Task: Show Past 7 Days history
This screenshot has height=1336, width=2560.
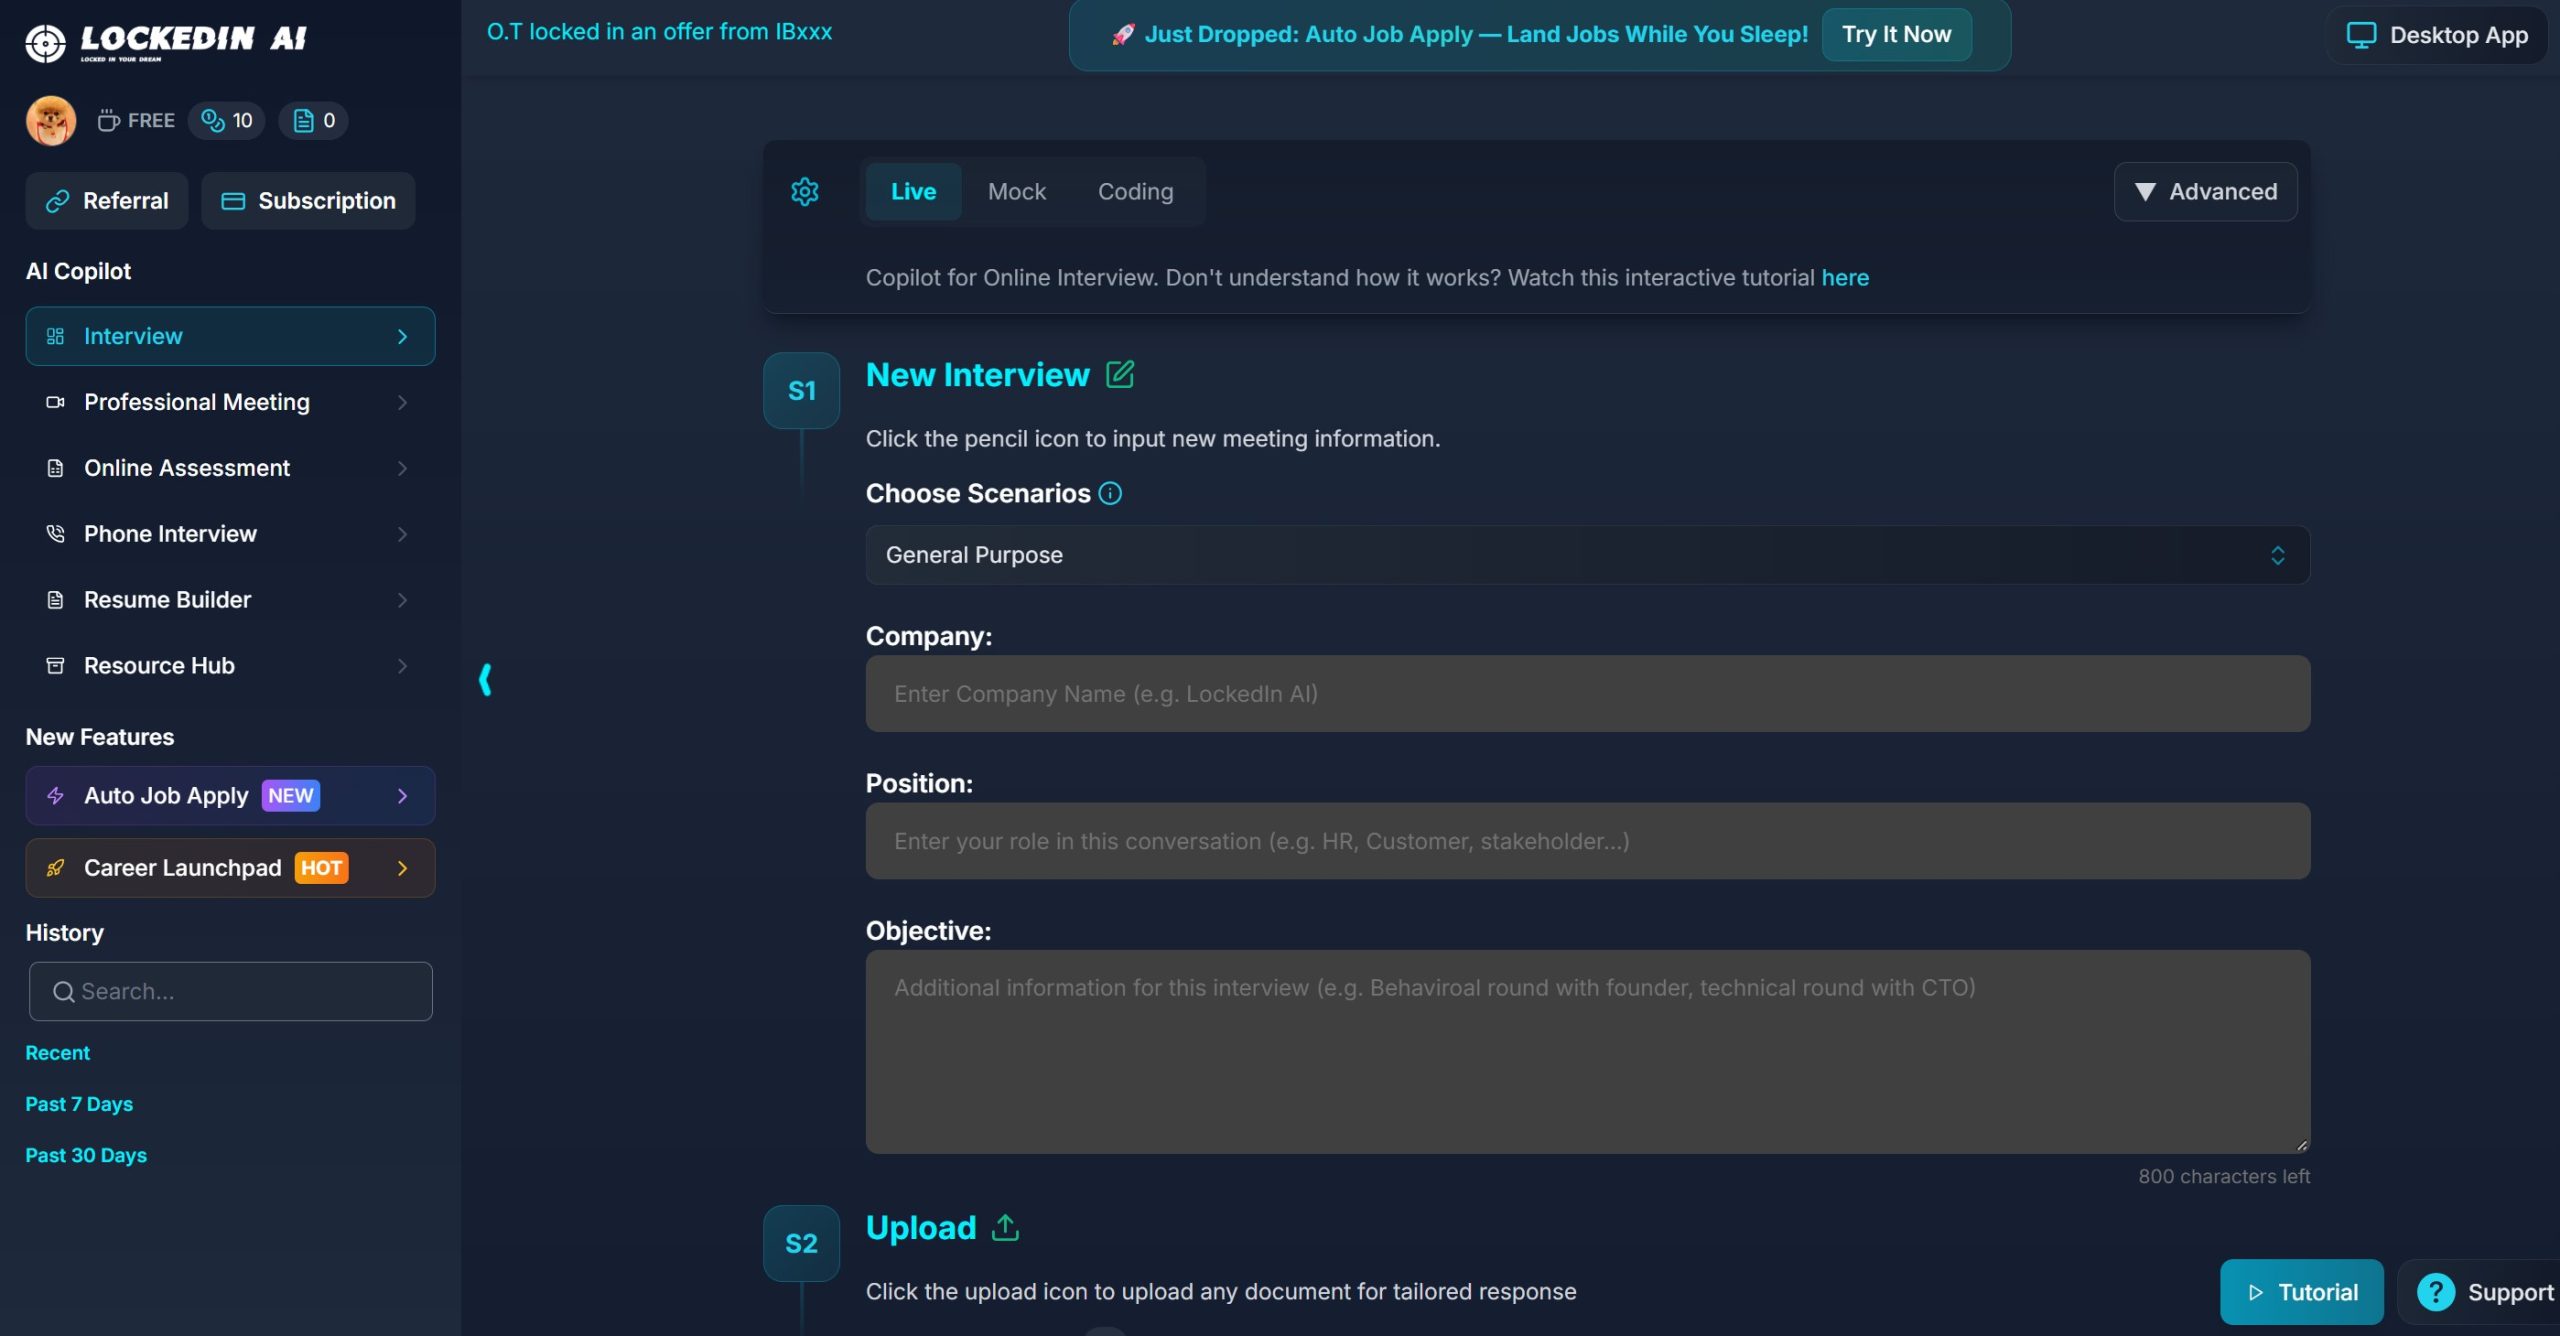Action: pyautogui.click(x=79, y=1104)
